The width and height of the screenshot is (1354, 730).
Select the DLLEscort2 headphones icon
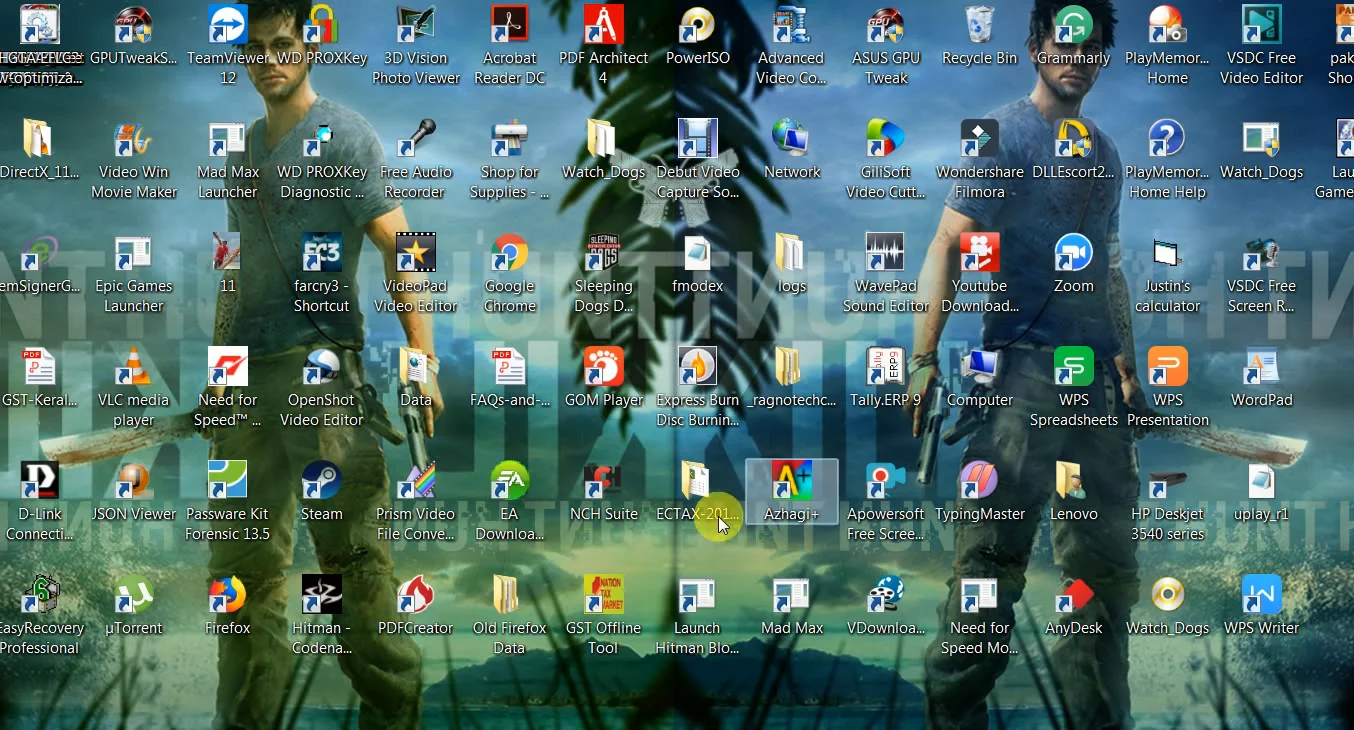click(1074, 139)
